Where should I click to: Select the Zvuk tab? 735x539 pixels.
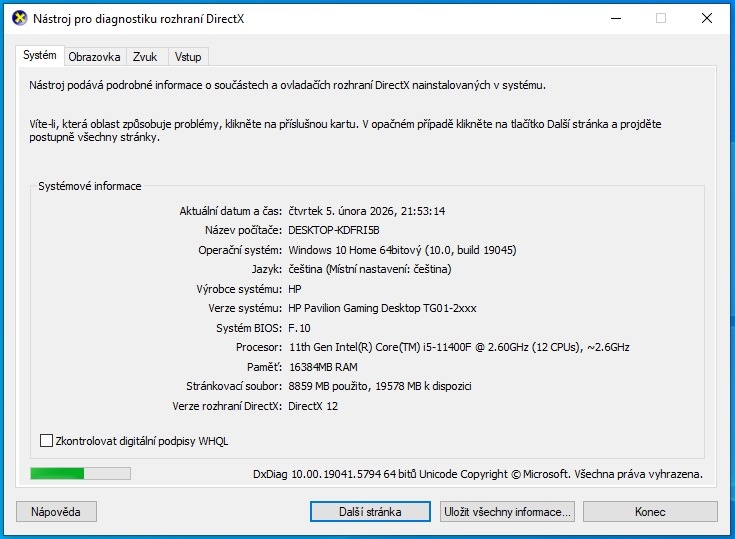coord(145,57)
